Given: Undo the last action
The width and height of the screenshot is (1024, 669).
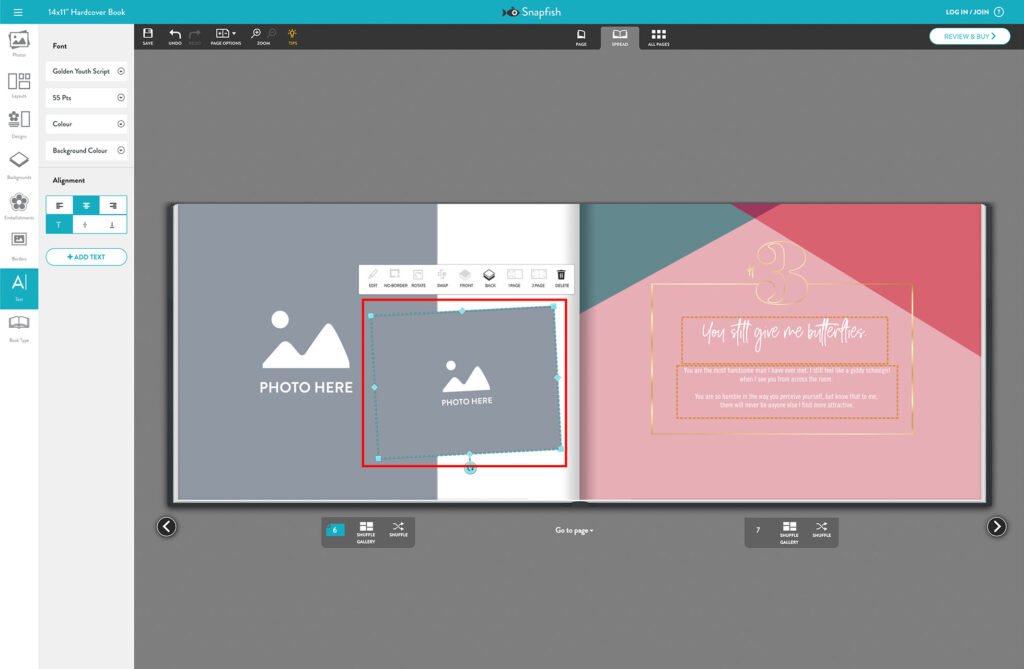Looking at the screenshot, I should pos(175,36).
